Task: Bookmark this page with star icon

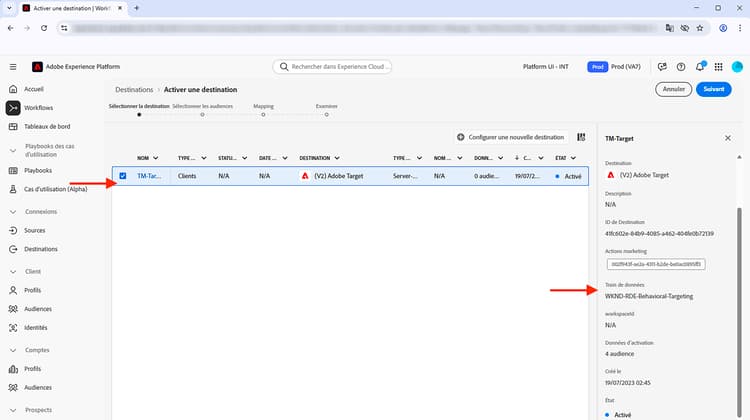Action: [700, 28]
